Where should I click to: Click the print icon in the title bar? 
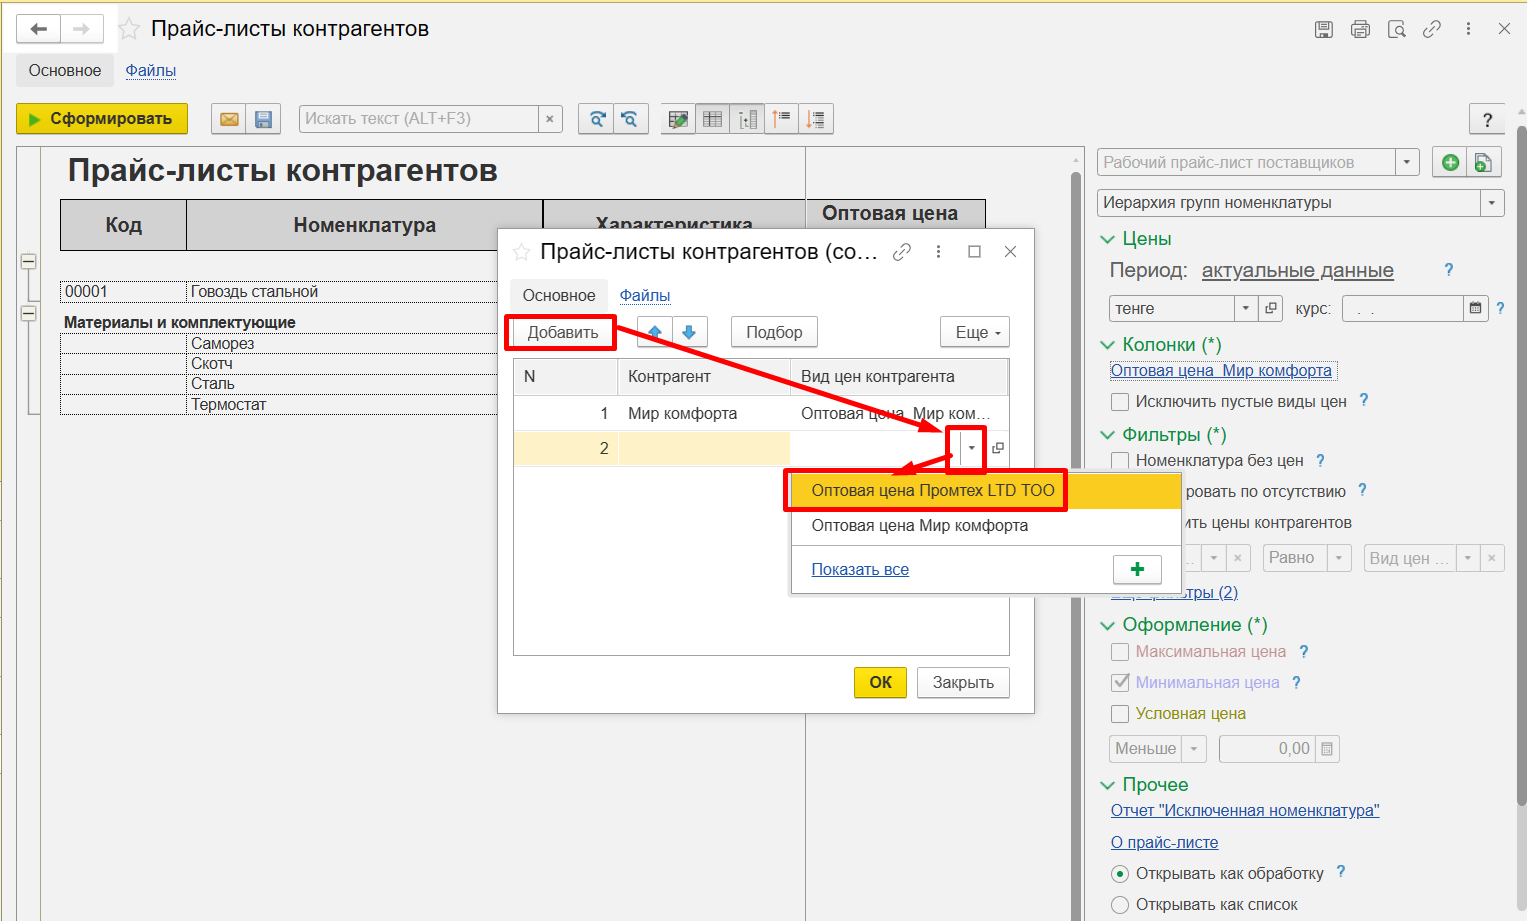tap(1360, 29)
